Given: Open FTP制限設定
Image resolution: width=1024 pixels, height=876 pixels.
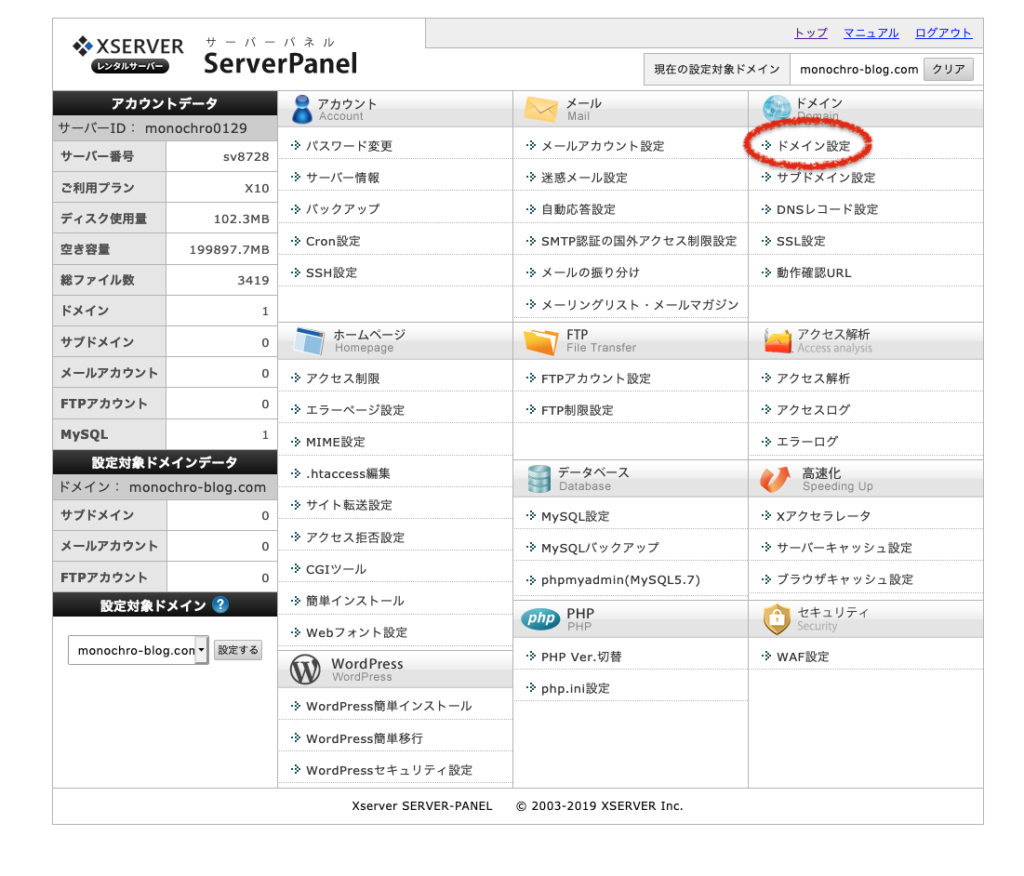Looking at the screenshot, I should pyautogui.click(x=577, y=410).
